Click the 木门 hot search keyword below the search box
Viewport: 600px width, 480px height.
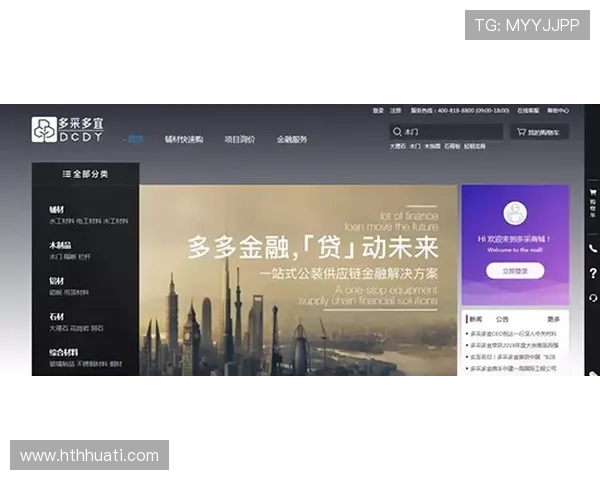(x=415, y=146)
